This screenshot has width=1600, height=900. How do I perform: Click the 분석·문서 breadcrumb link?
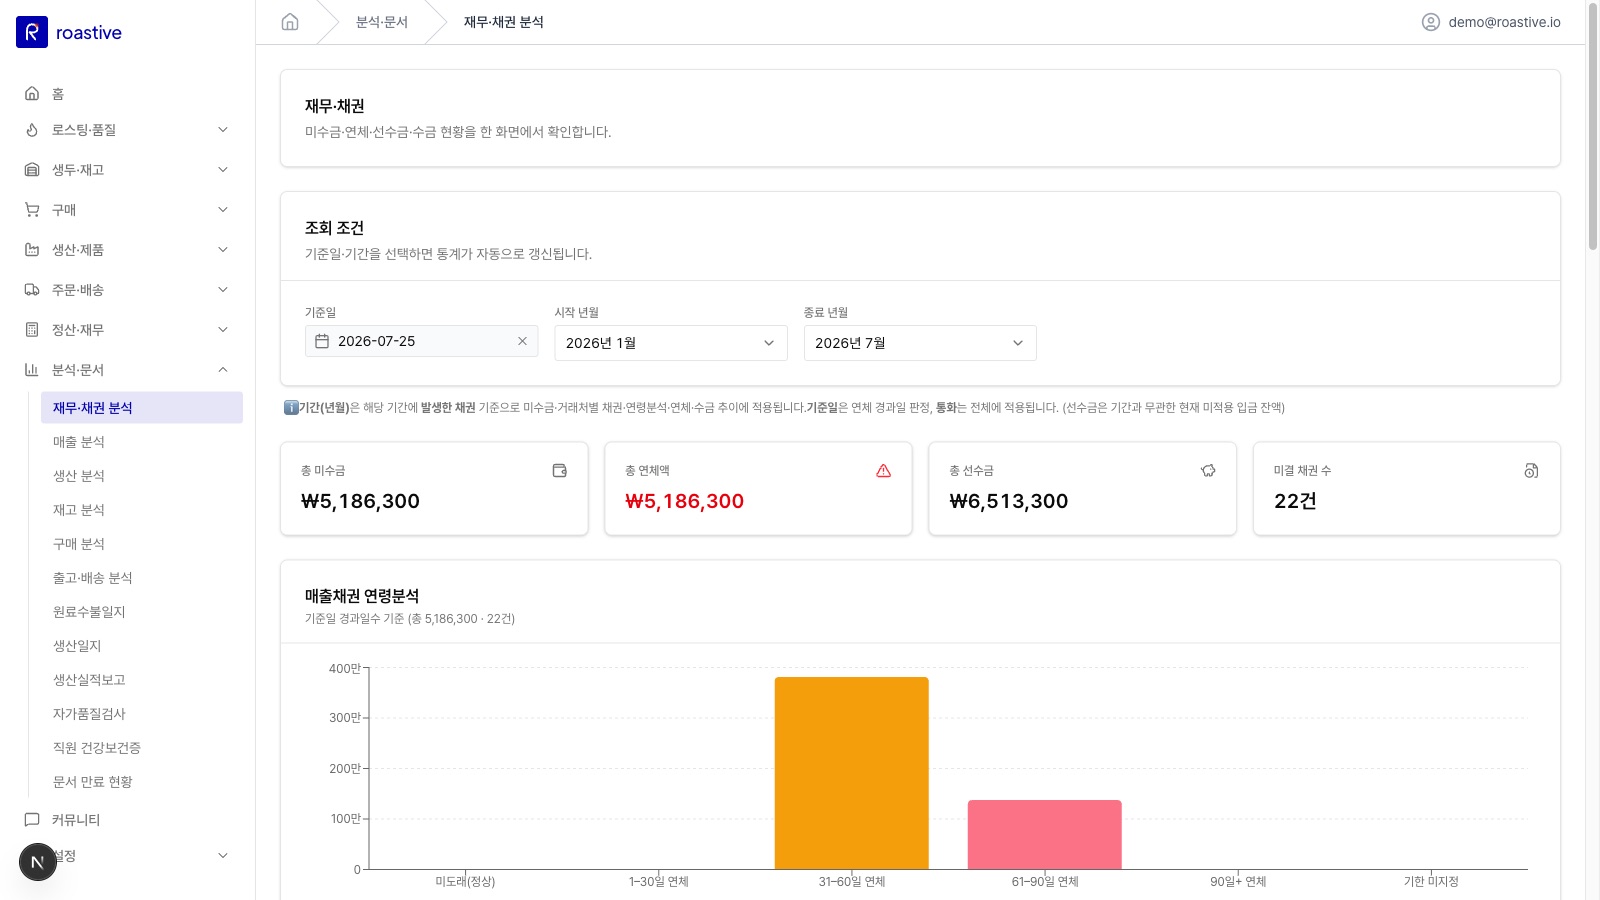382,22
